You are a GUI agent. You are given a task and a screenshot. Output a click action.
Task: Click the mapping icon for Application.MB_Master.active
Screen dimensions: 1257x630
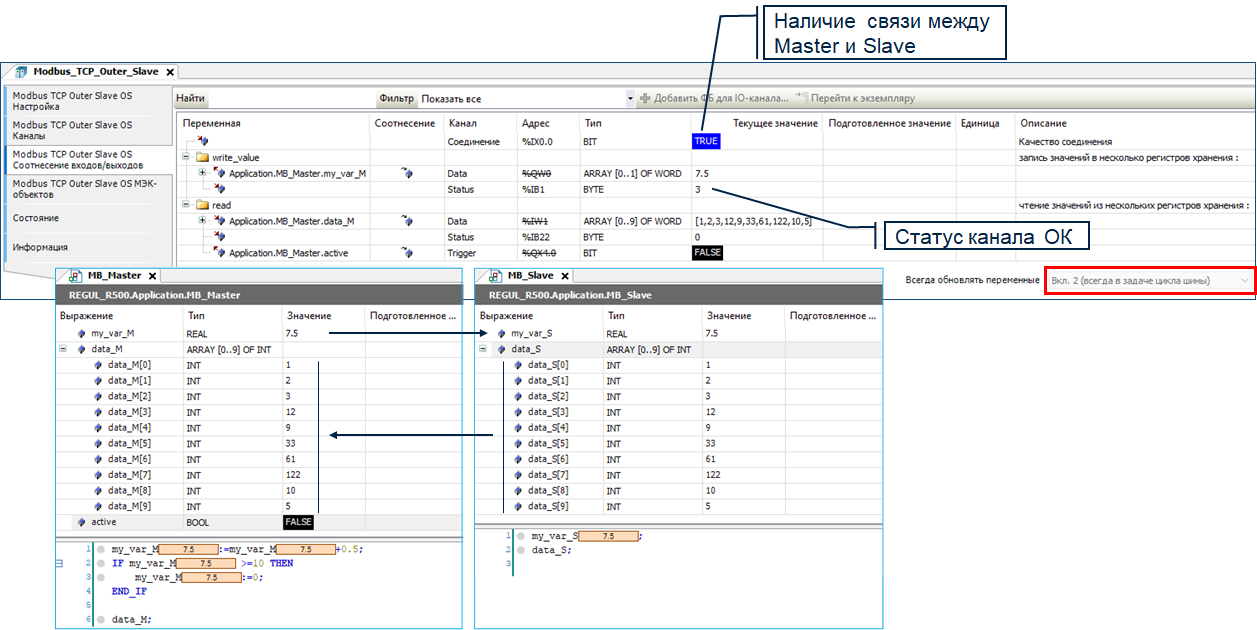[407, 253]
